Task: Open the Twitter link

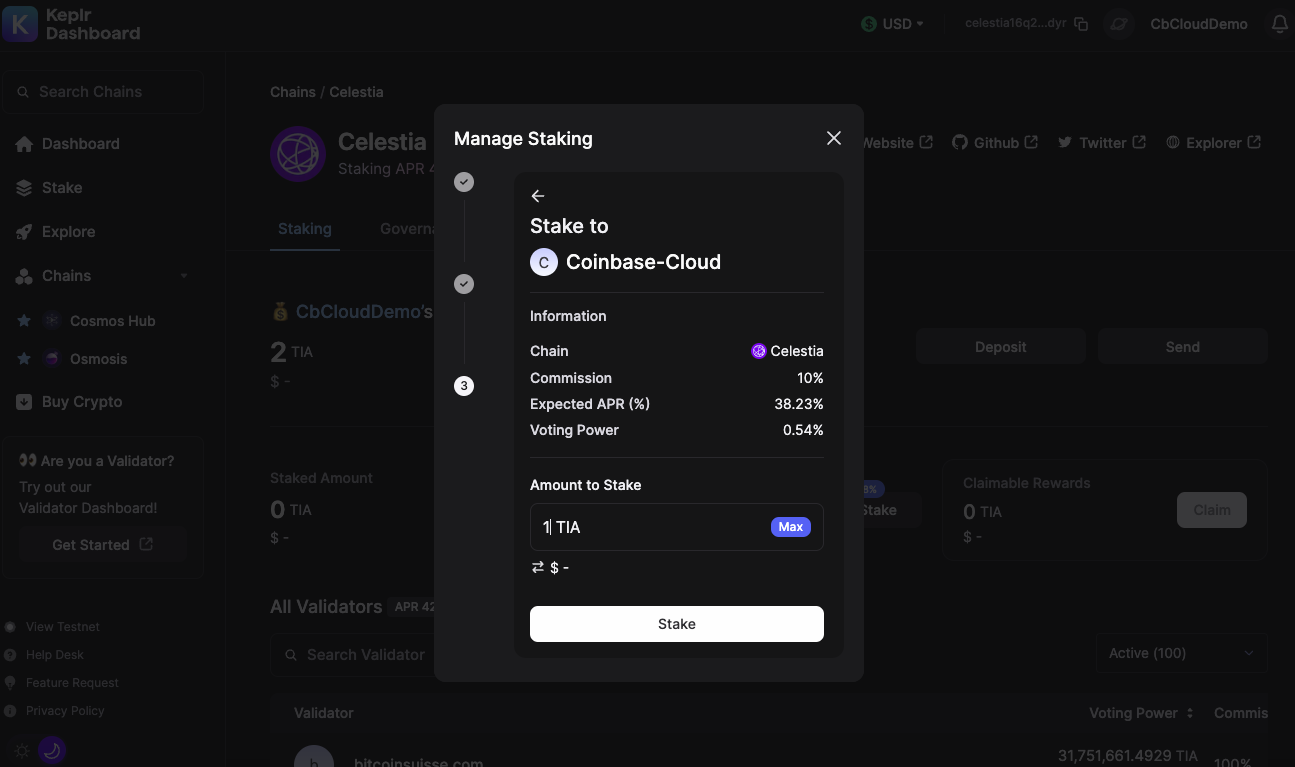Action: (1101, 143)
